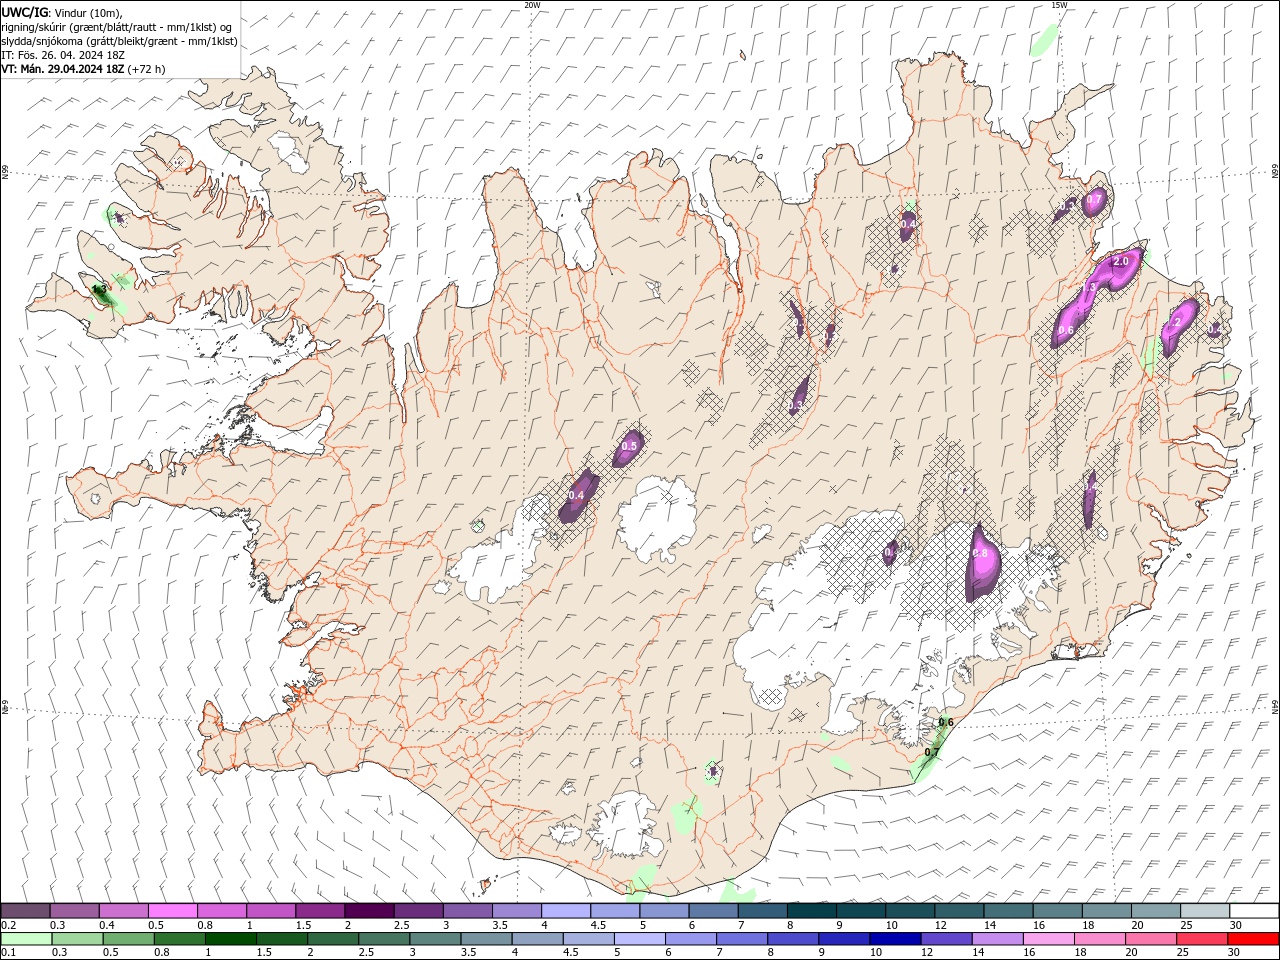Click the 'rigning/skúrir' legend description line

117,27
